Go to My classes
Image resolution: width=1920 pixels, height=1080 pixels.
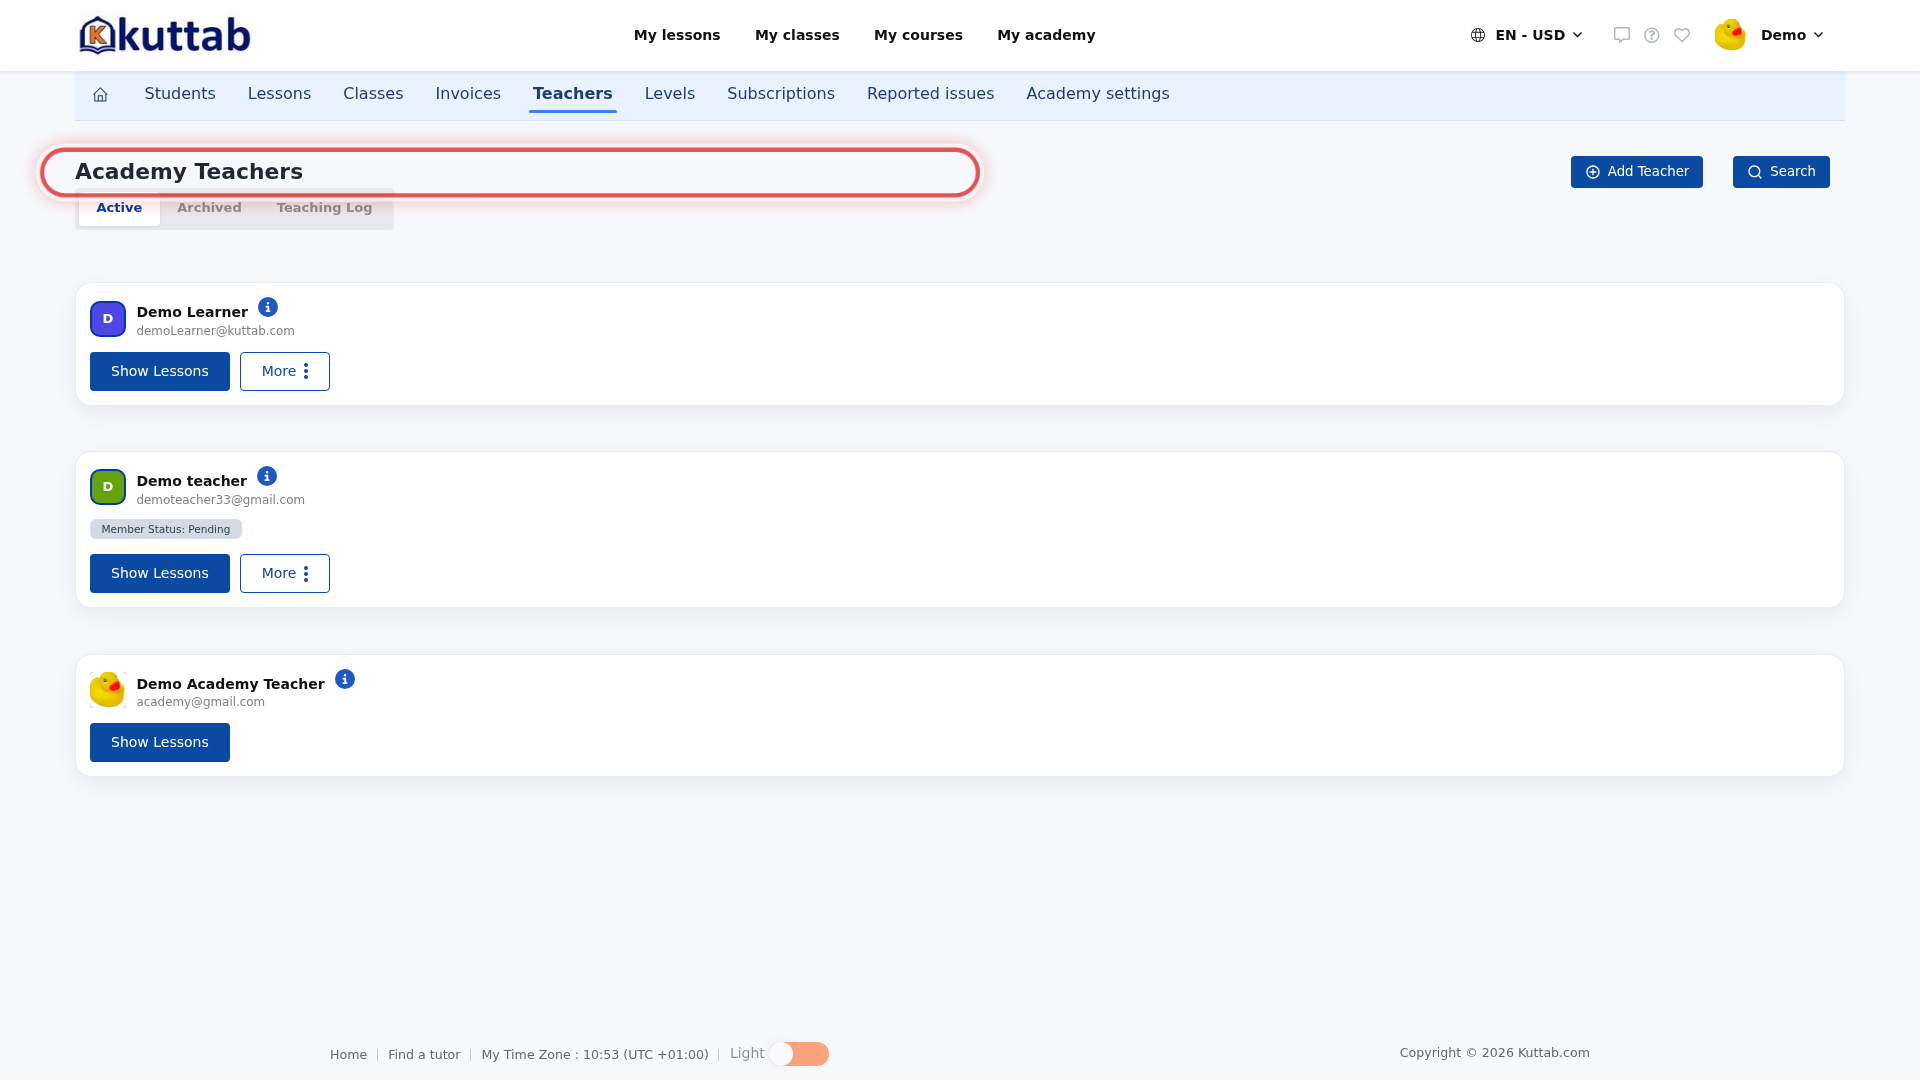click(797, 35)
